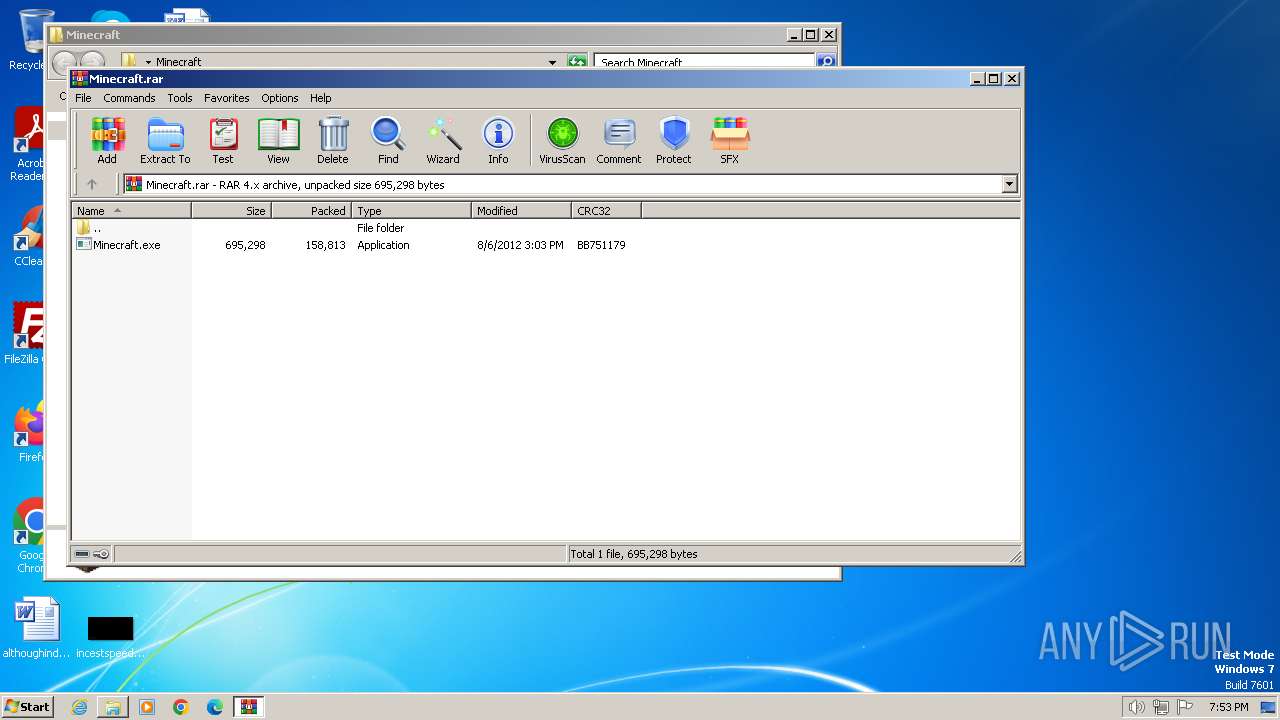
Task: Open the Tools menu
Action: click(180, 98)
